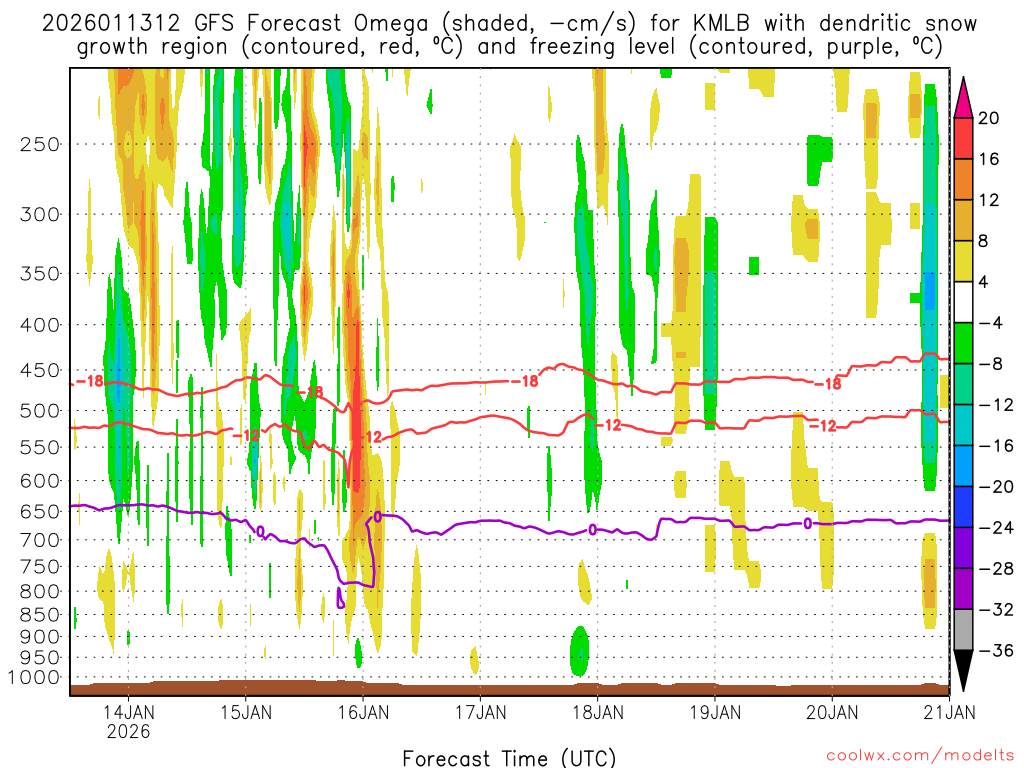Click the colorbar value label -28
The image size is (1024, 768).
996,569
